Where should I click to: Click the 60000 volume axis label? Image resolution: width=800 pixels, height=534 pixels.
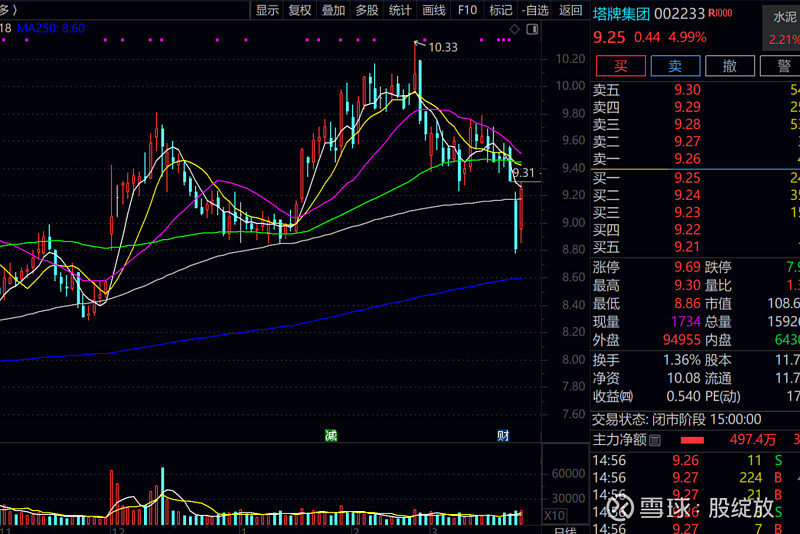click(x=568, y=473)
